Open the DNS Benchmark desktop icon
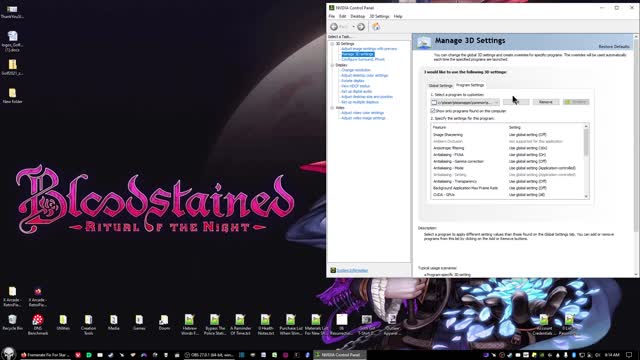 [38, 324]
